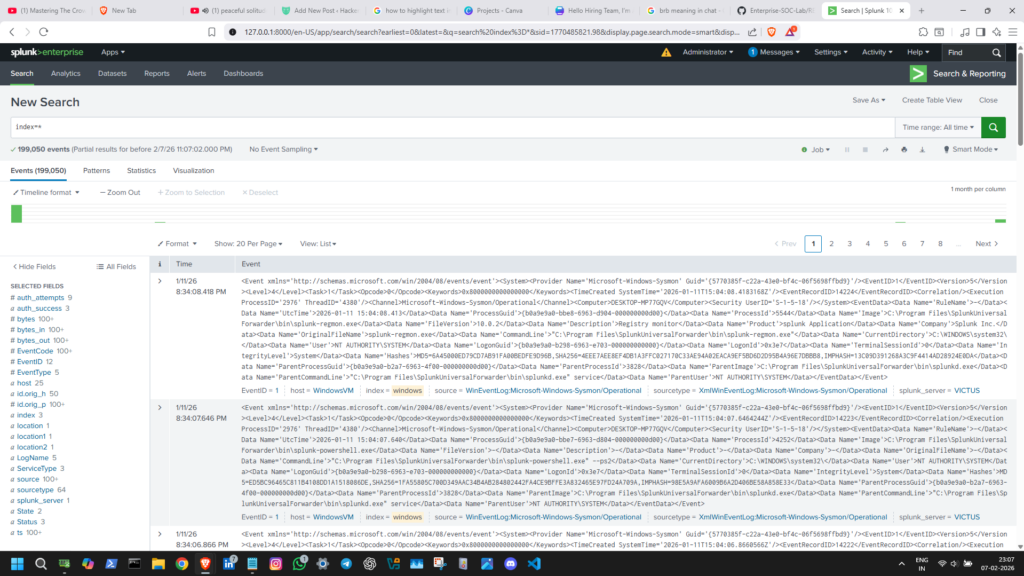This screenshot has width=1024, height=576.
Task: Switch to the Statistics tab
Action: click(141, 171)
